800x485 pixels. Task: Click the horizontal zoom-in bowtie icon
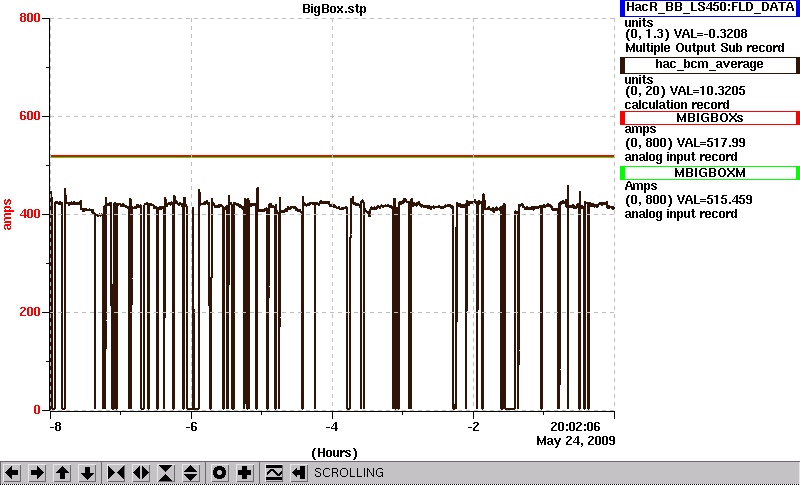116,473
